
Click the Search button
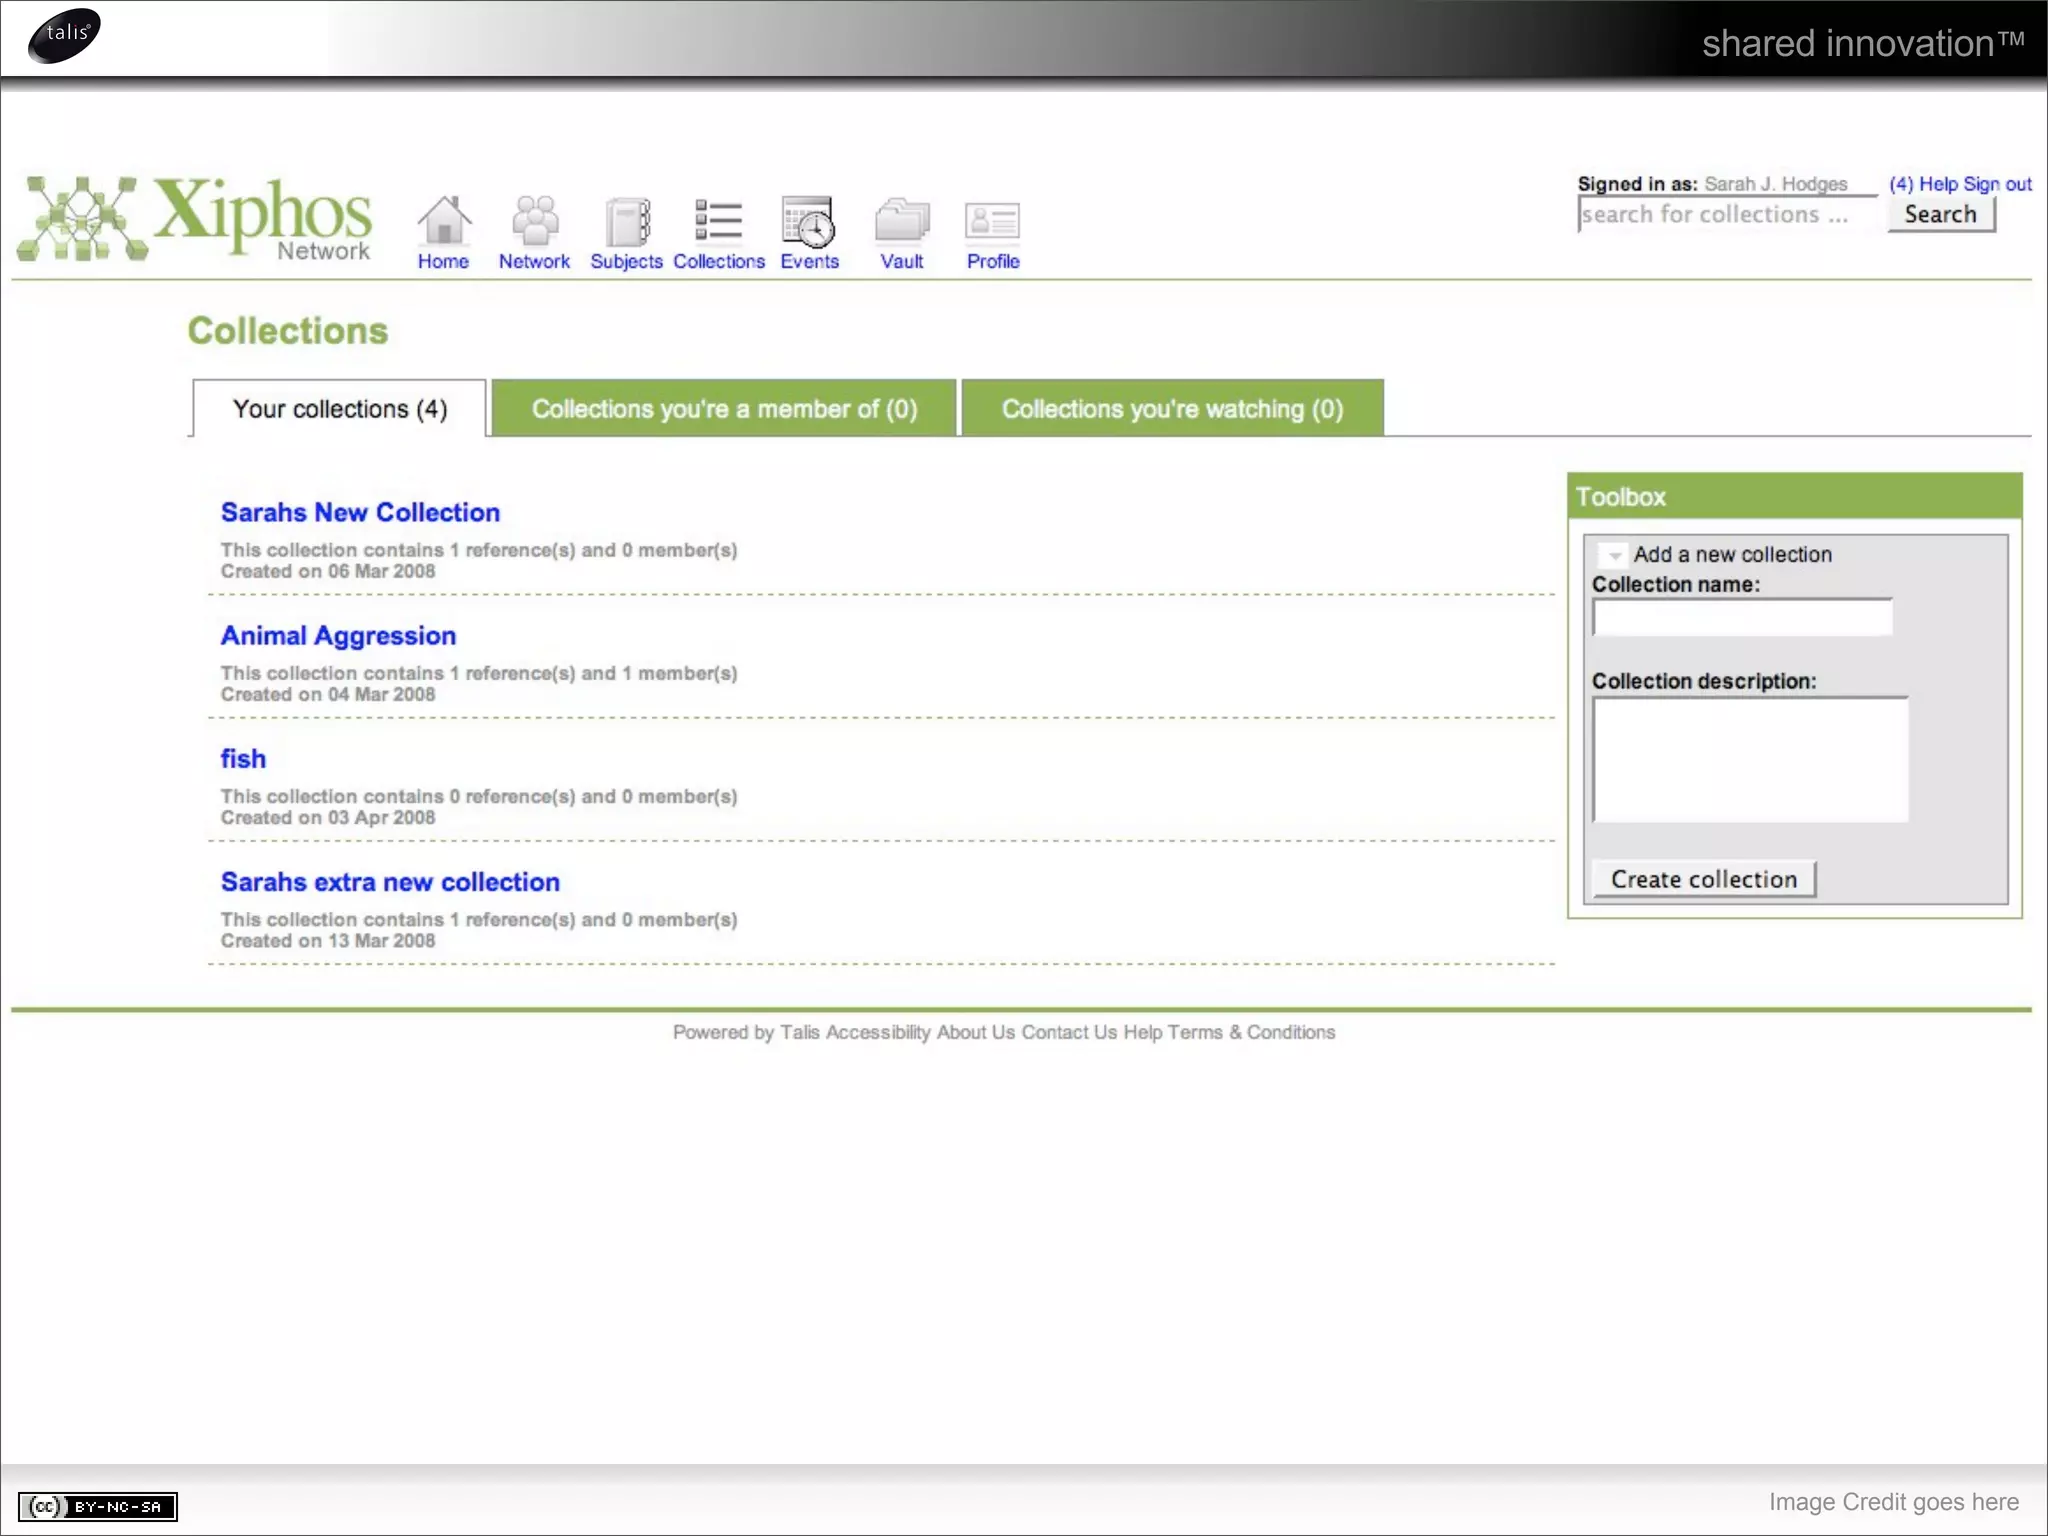(1941, 214)
